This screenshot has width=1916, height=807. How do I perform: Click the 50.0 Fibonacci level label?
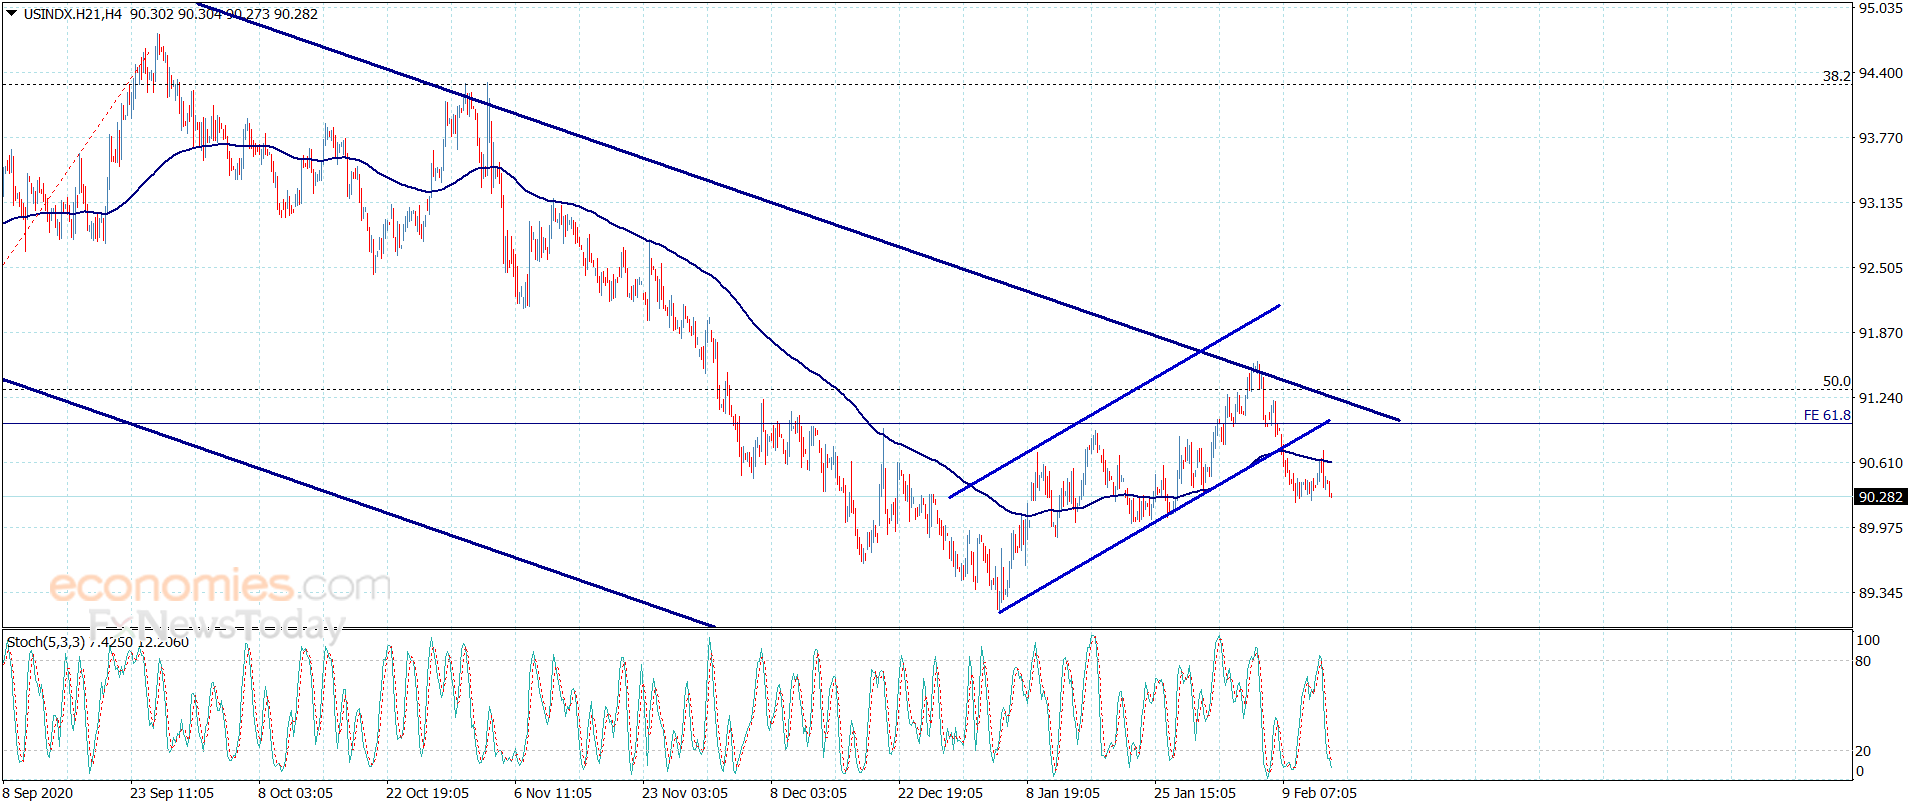click(x=1837, y=381)
